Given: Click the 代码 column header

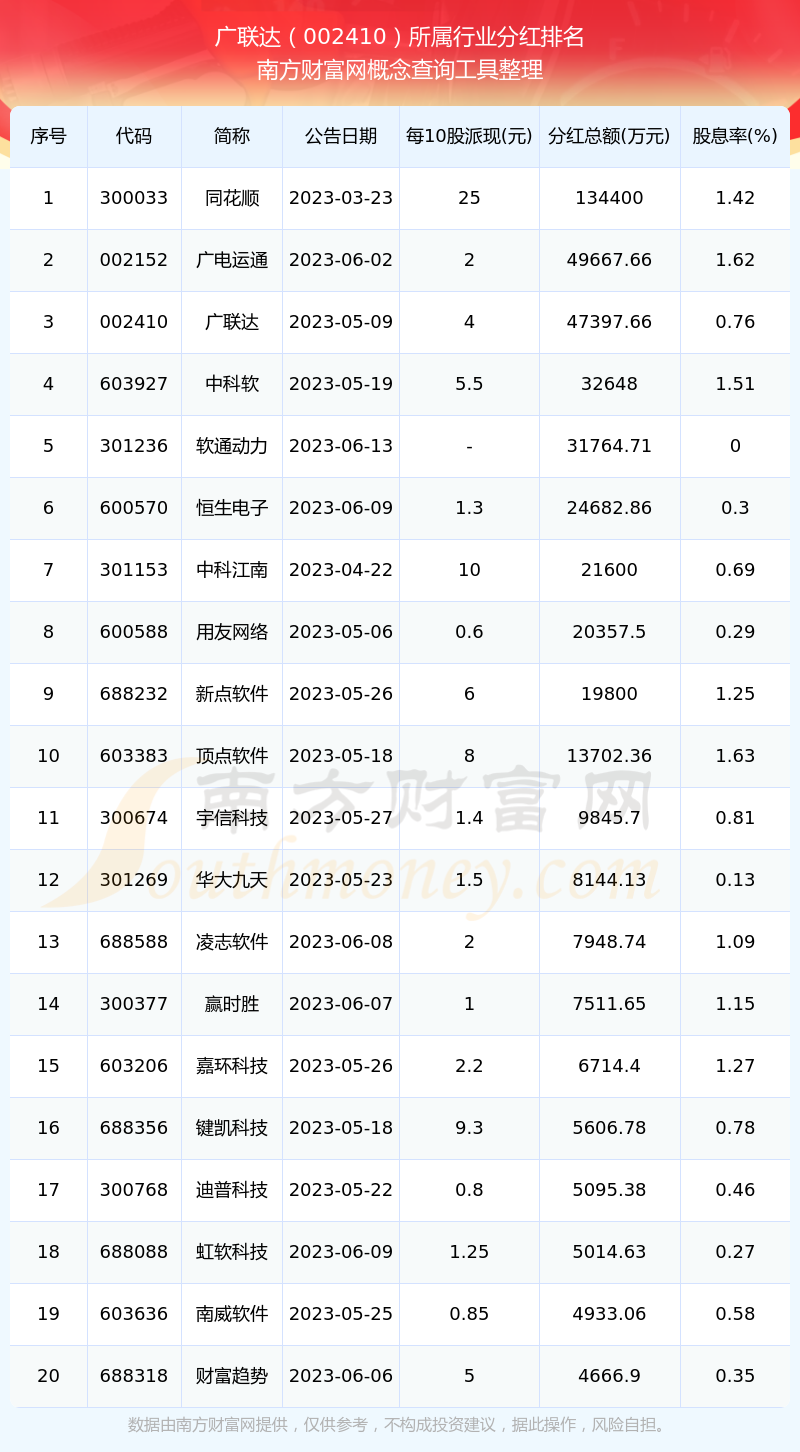Looking at the screenshot, I should point(134,136).
